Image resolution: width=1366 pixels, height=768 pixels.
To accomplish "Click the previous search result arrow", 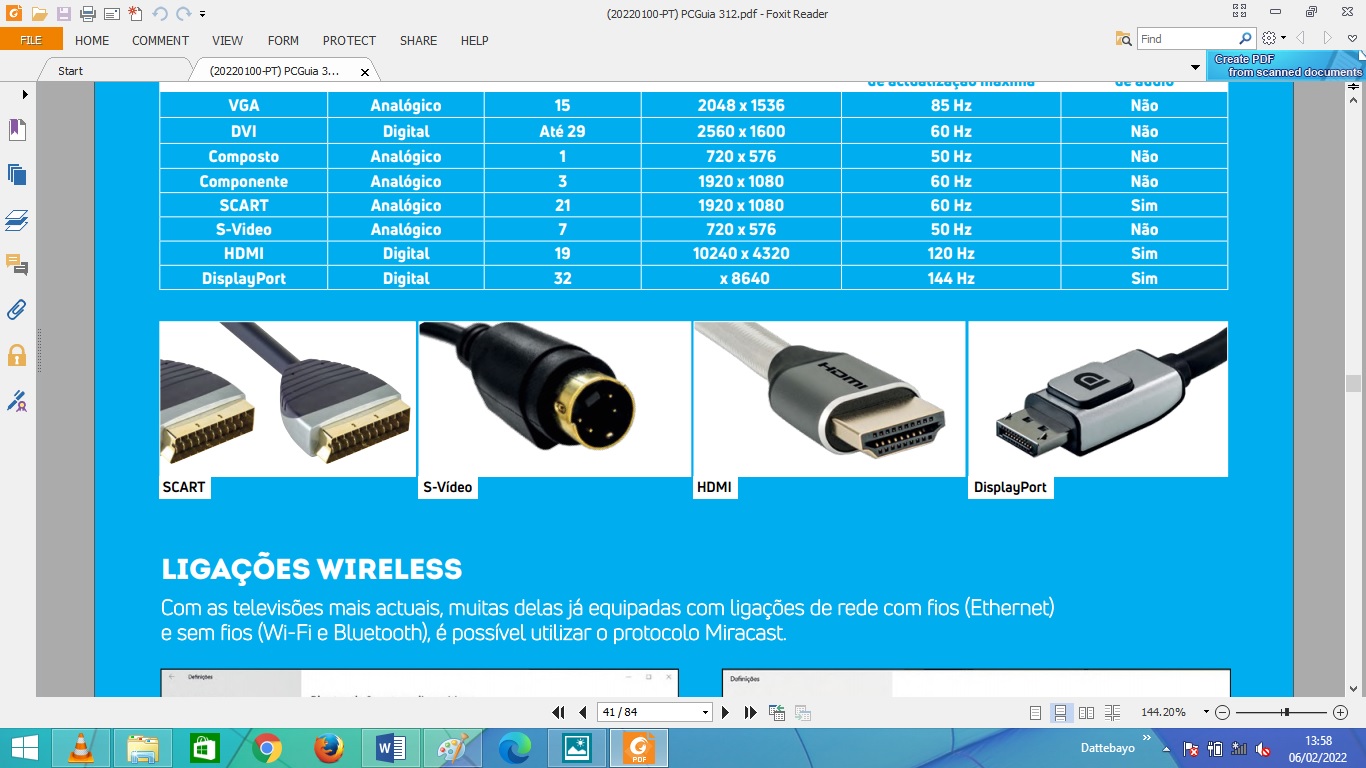I will pyautogui.click(x=1301, y=38).
